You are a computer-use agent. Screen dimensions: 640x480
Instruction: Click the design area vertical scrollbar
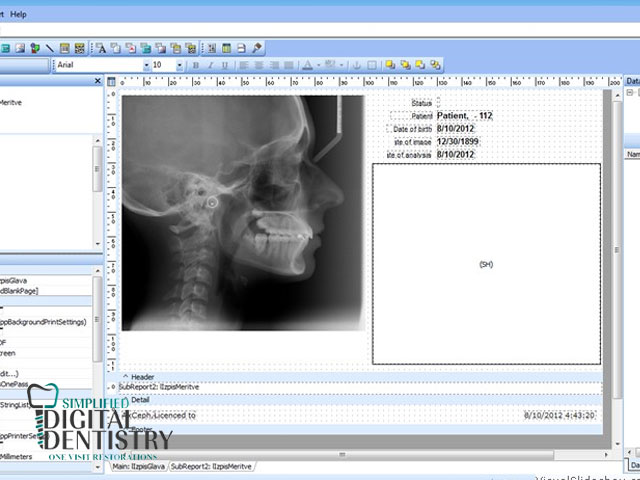click(x=616, y=250)
